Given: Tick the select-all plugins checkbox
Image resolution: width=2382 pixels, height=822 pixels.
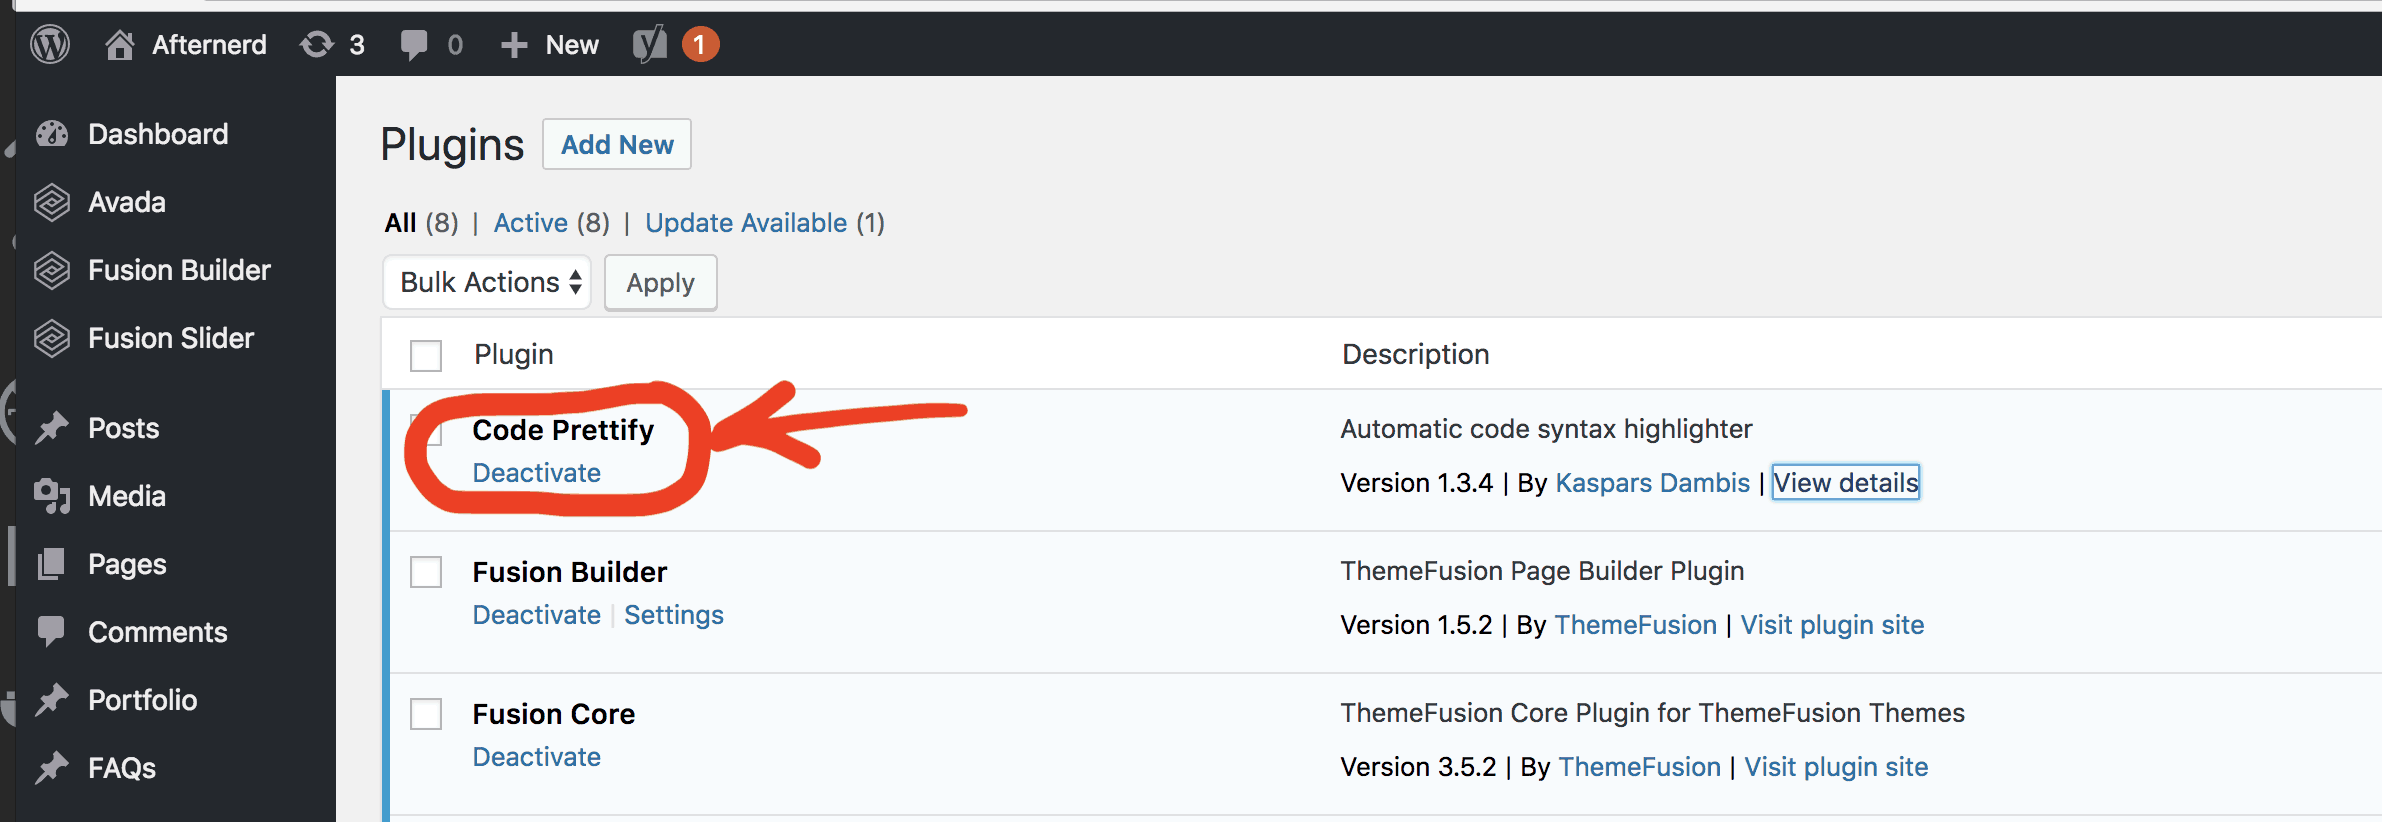Looking at the screenshot, I should [426, 355].
